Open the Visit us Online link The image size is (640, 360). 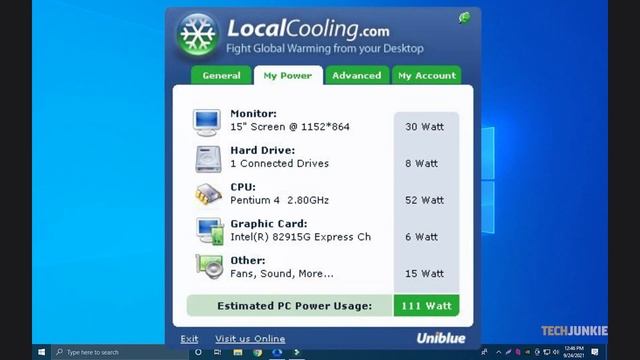point(250,339)
